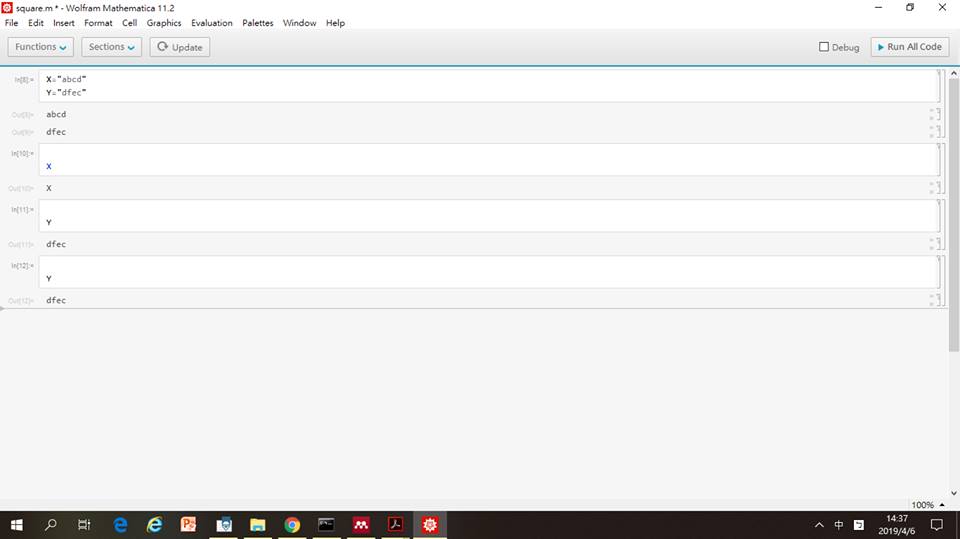Screen dimensions: 960x539
Task: Select cell bracket of Out[12]
Action: [x=937, y=300]
